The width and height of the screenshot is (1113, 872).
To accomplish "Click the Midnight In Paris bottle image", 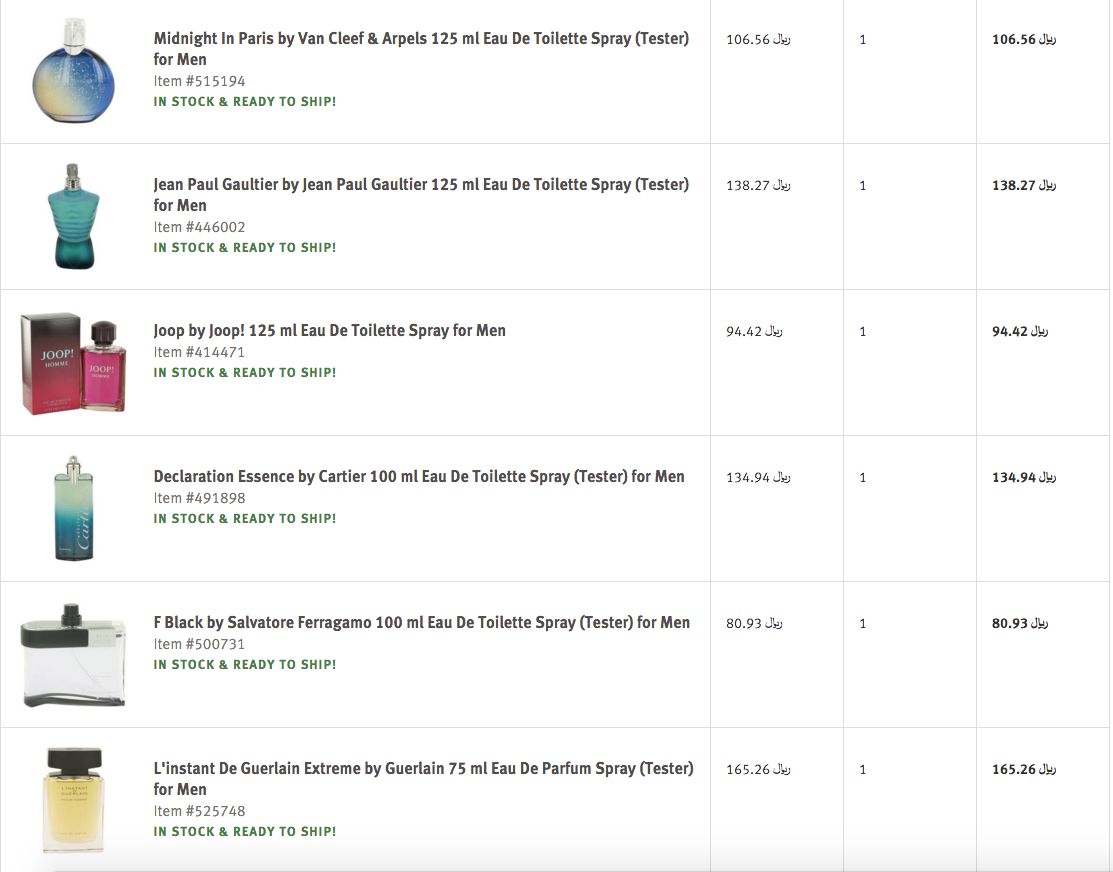I will point(73,71).
